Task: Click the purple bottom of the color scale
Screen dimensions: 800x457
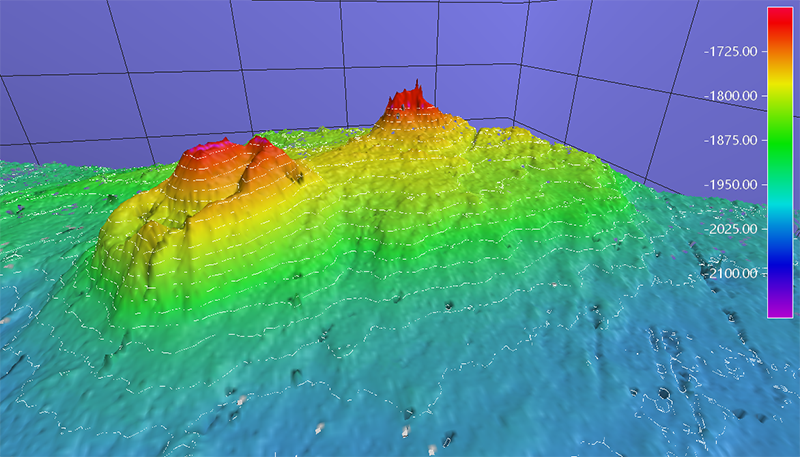Action: pos(780,308)
